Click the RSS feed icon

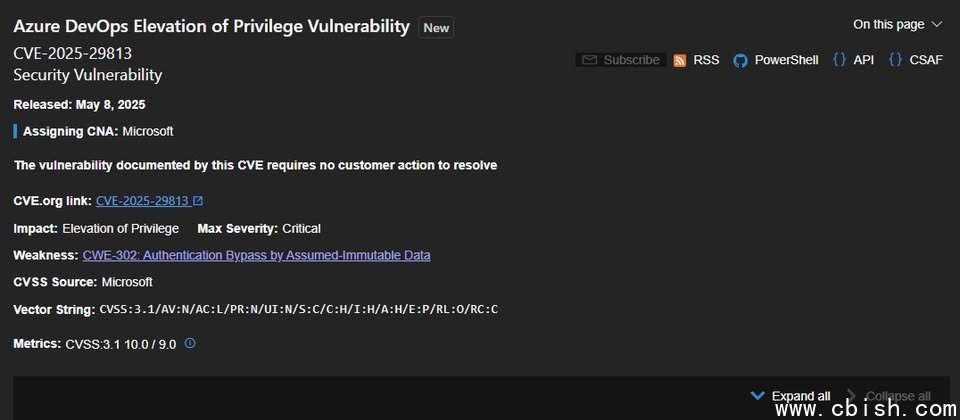pyautogui.click(x=680, y=60)
